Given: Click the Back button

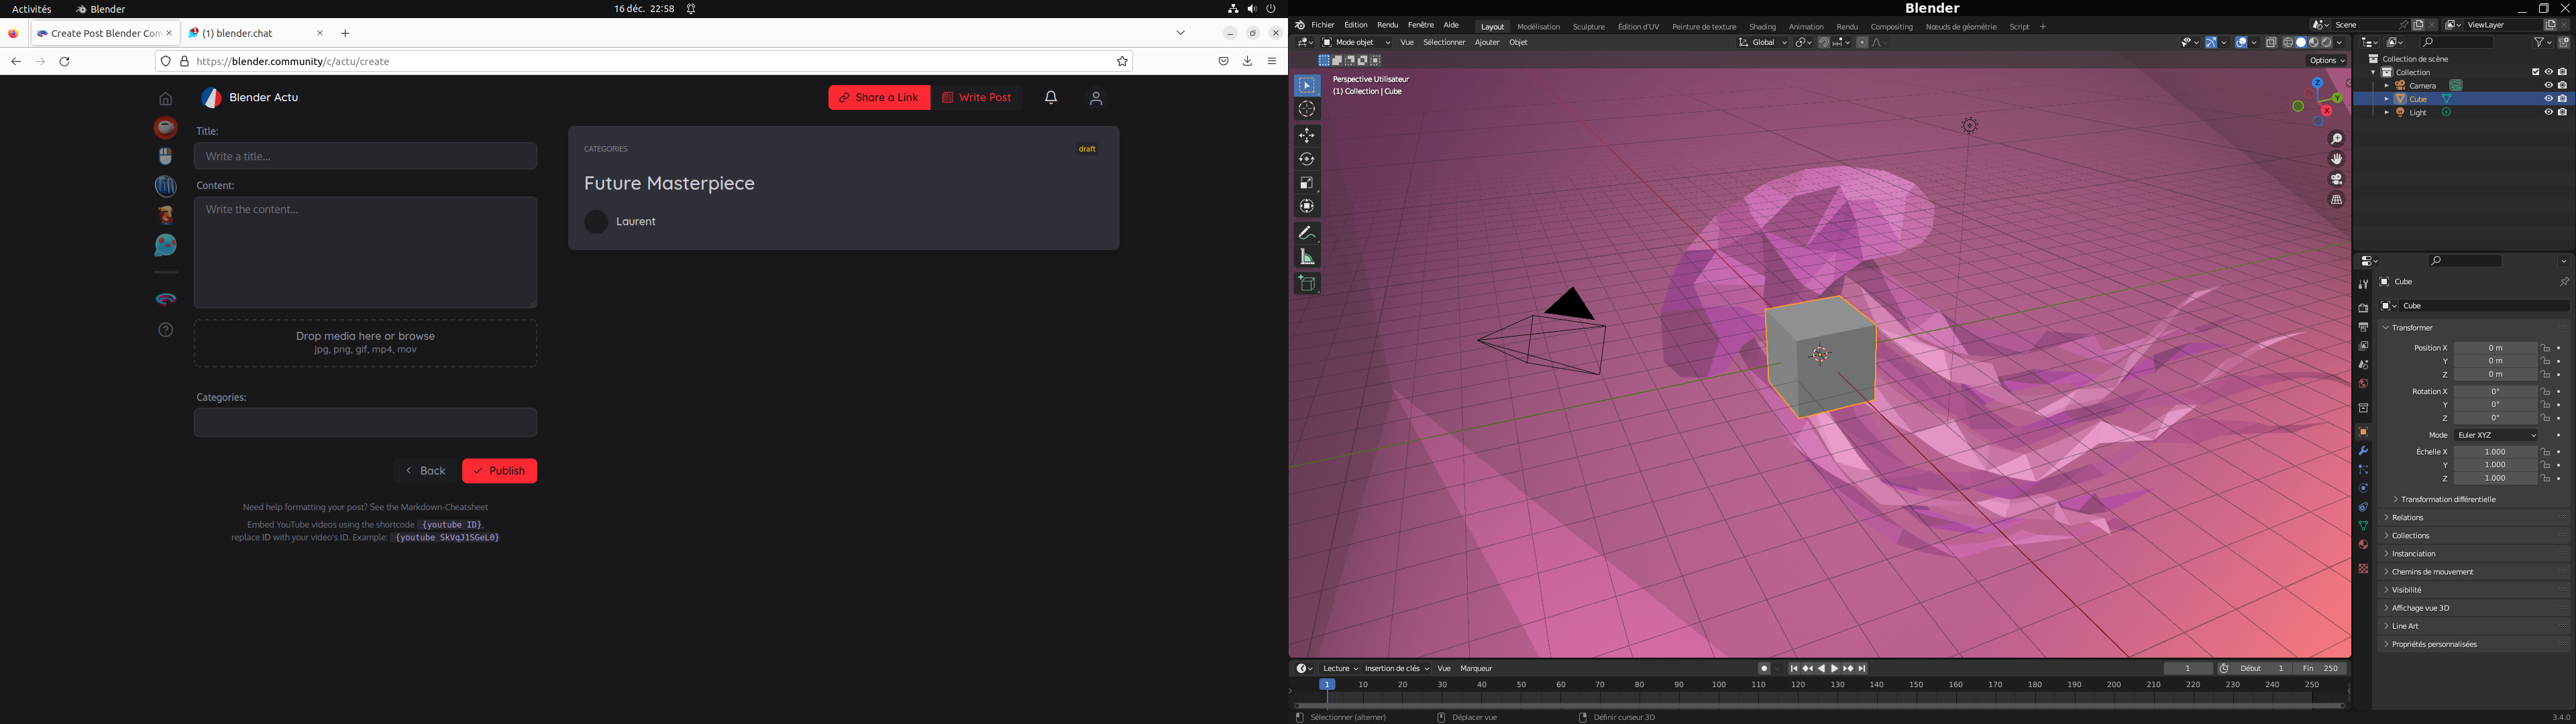Looking at the screenshot, I should (425, 471).
